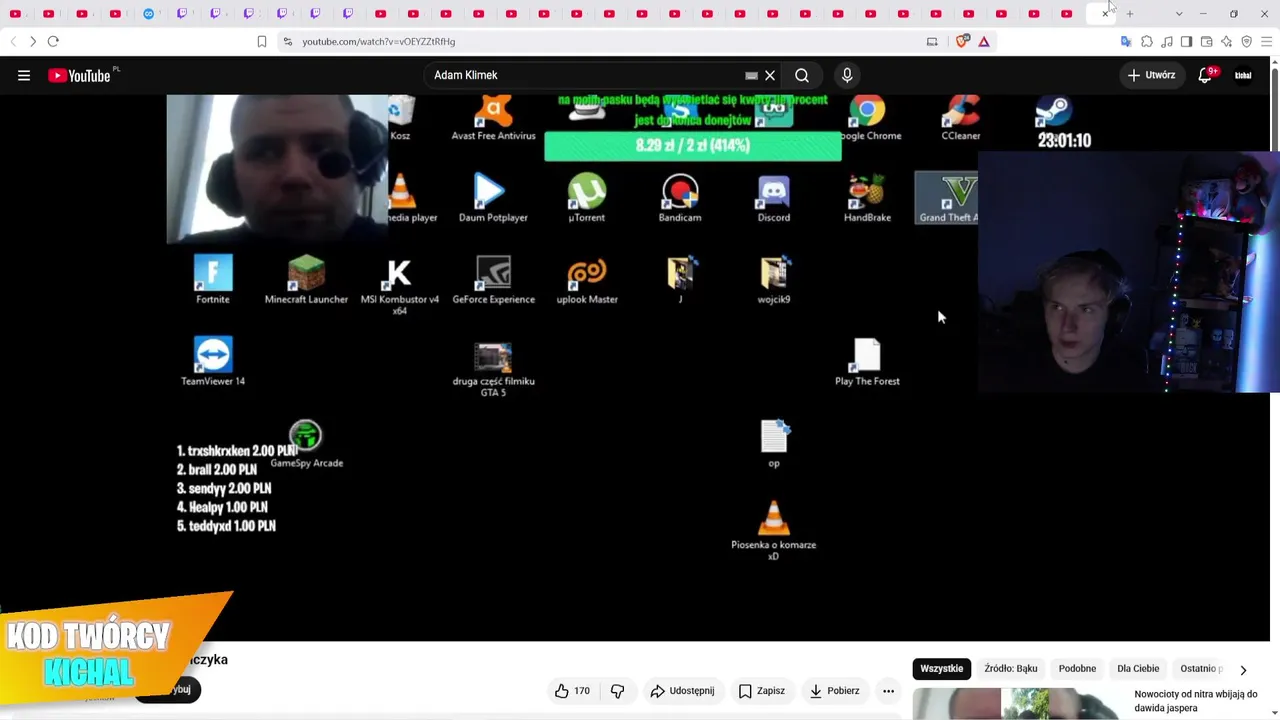
Task: Open the Brave Shields lion icon
Action: tap(962, 41)
